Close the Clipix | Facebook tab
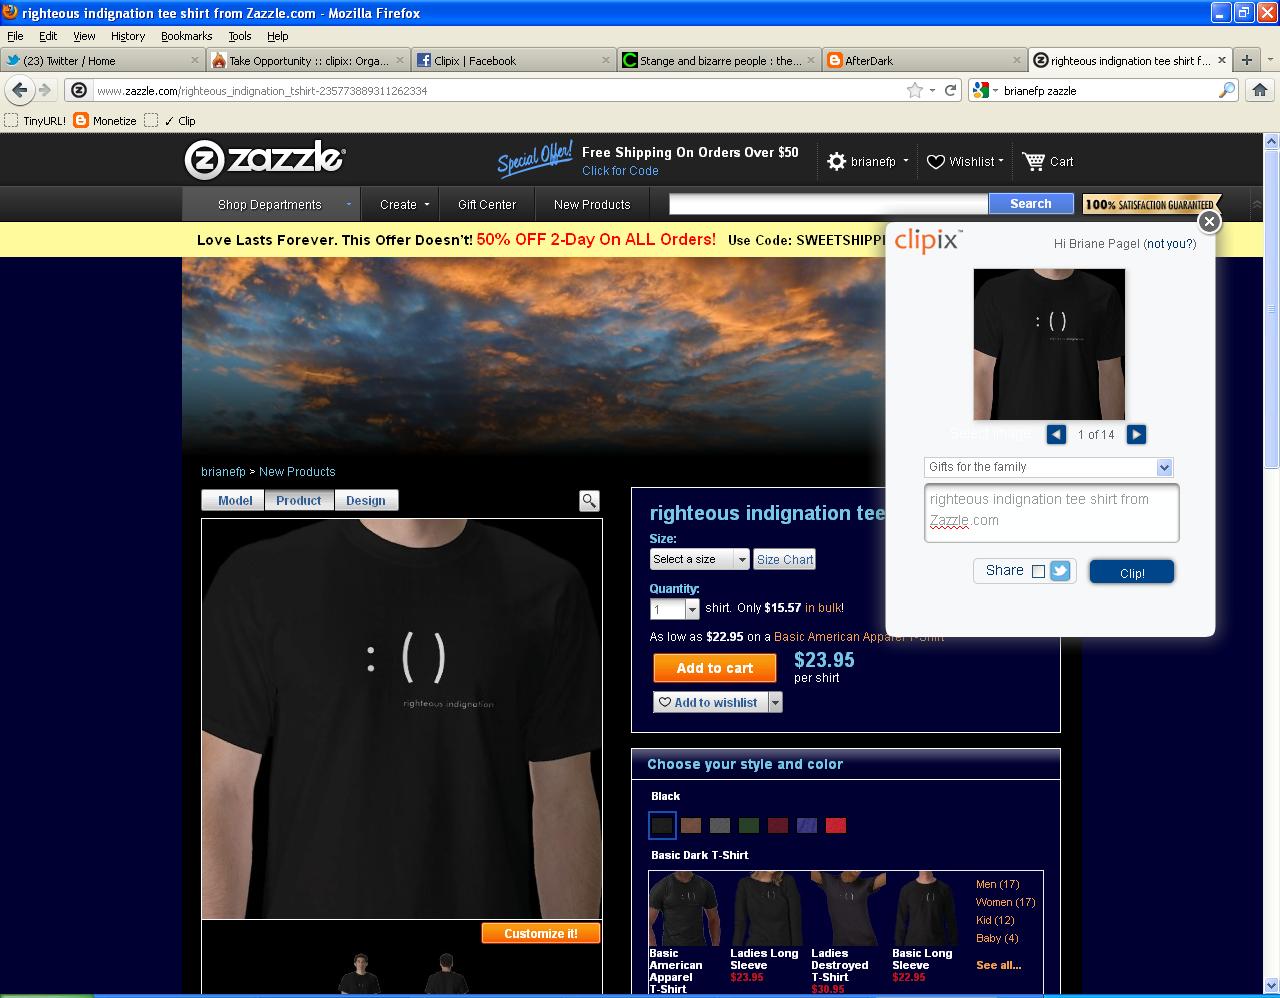 click(606, 60)
